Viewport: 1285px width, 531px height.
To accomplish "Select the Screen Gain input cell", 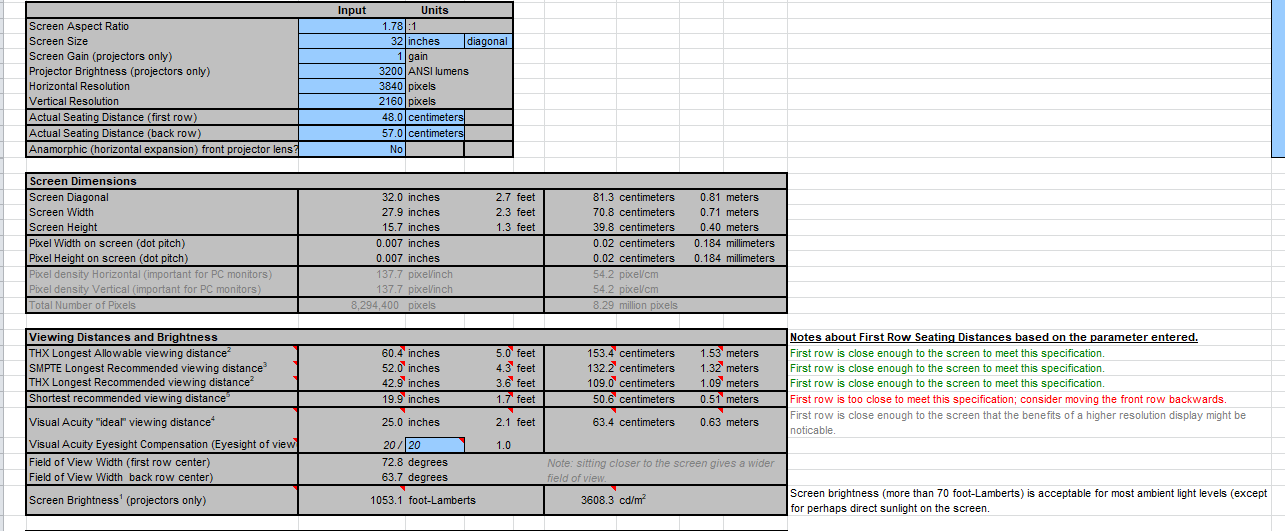I will (352, 56).
